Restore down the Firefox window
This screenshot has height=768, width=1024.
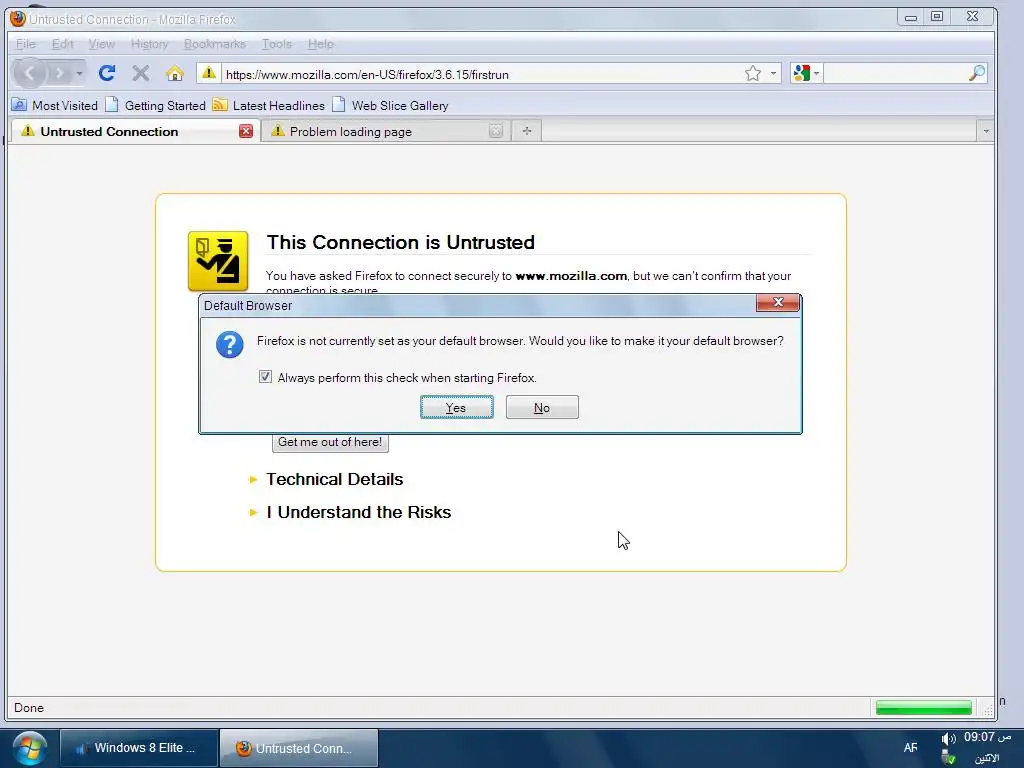click(x=936, y=18)
